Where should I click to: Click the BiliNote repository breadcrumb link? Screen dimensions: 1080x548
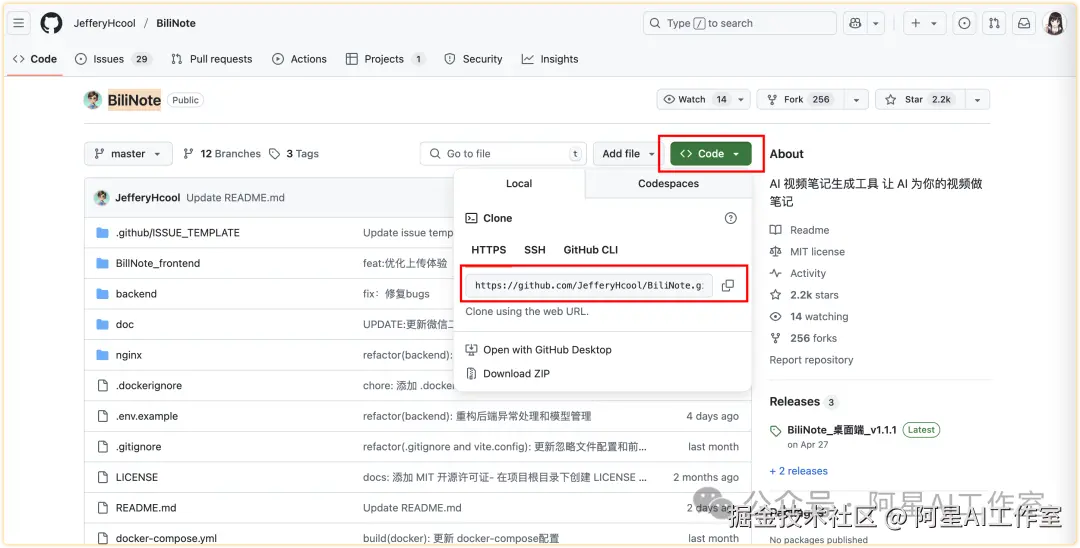tap(176, 23)
